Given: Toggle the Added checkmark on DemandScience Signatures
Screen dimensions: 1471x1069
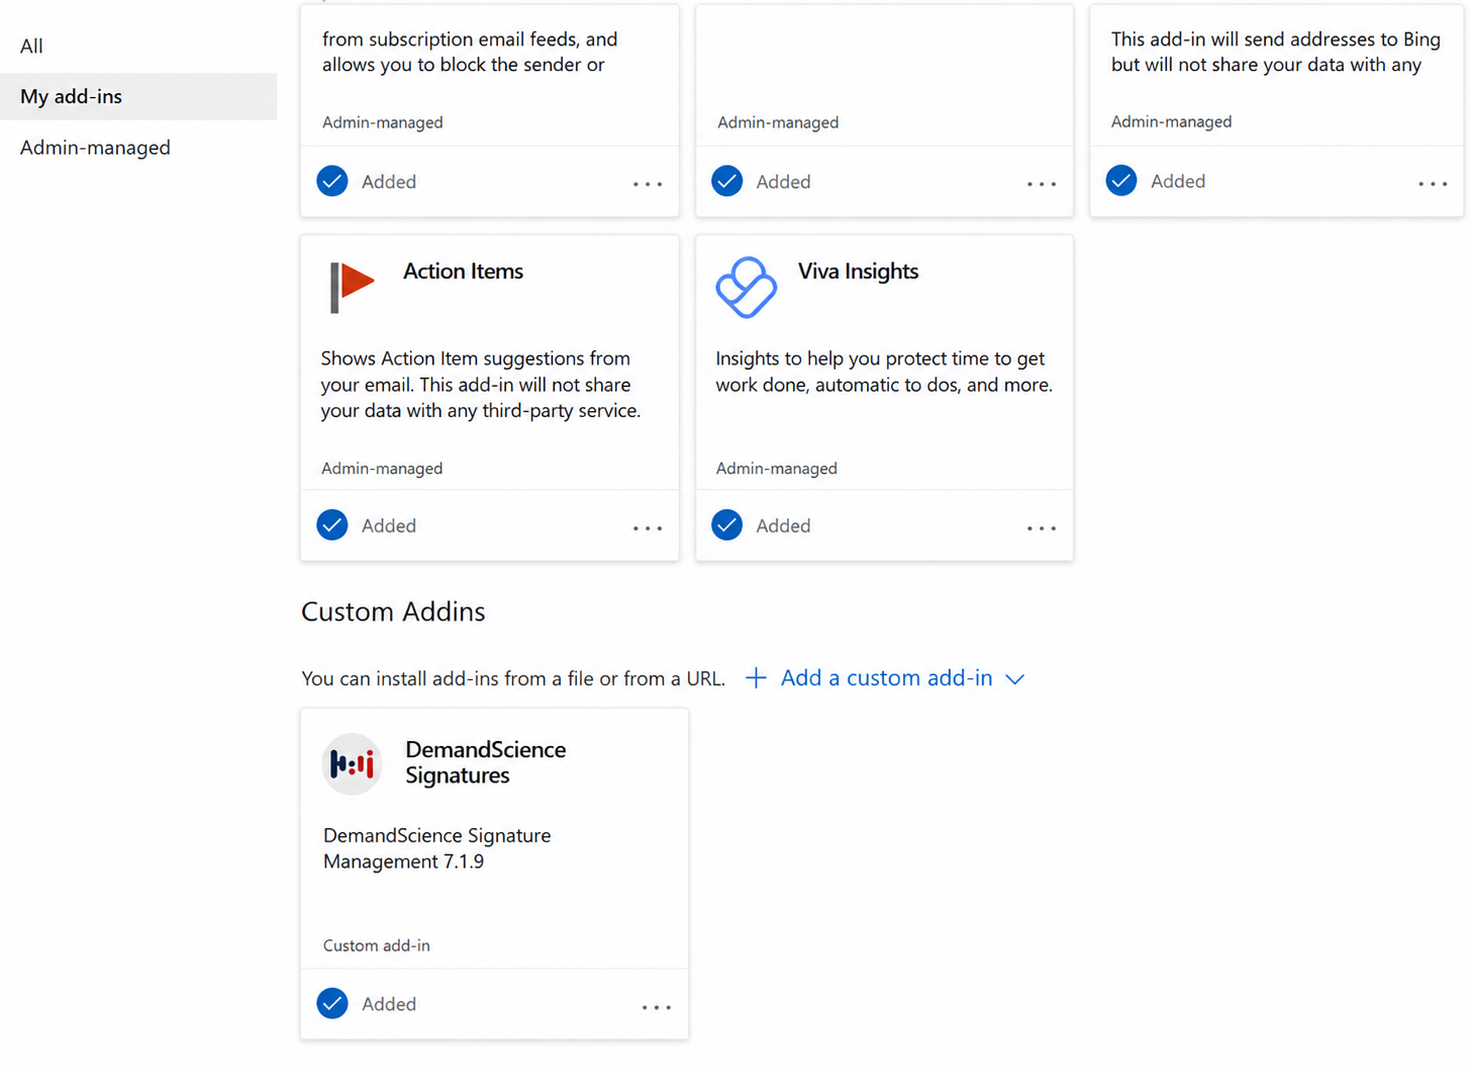Looking at the screenshot, I should pos(332,1003).
